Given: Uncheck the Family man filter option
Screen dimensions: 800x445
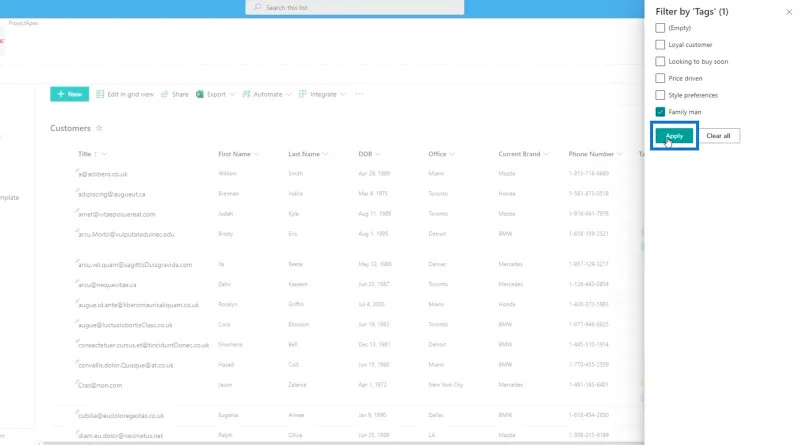Looking at the screenshot, I should pos(660,112).
